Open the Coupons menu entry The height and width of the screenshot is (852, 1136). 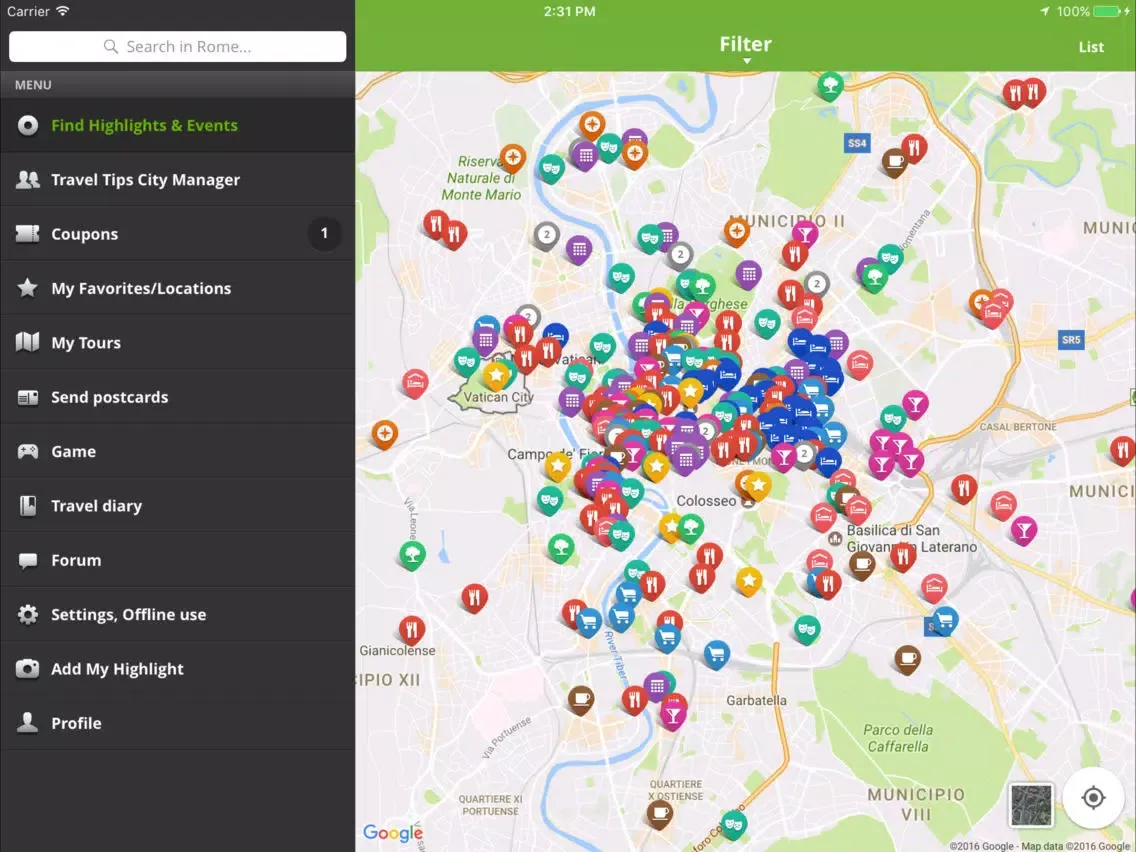pos(178,234)
